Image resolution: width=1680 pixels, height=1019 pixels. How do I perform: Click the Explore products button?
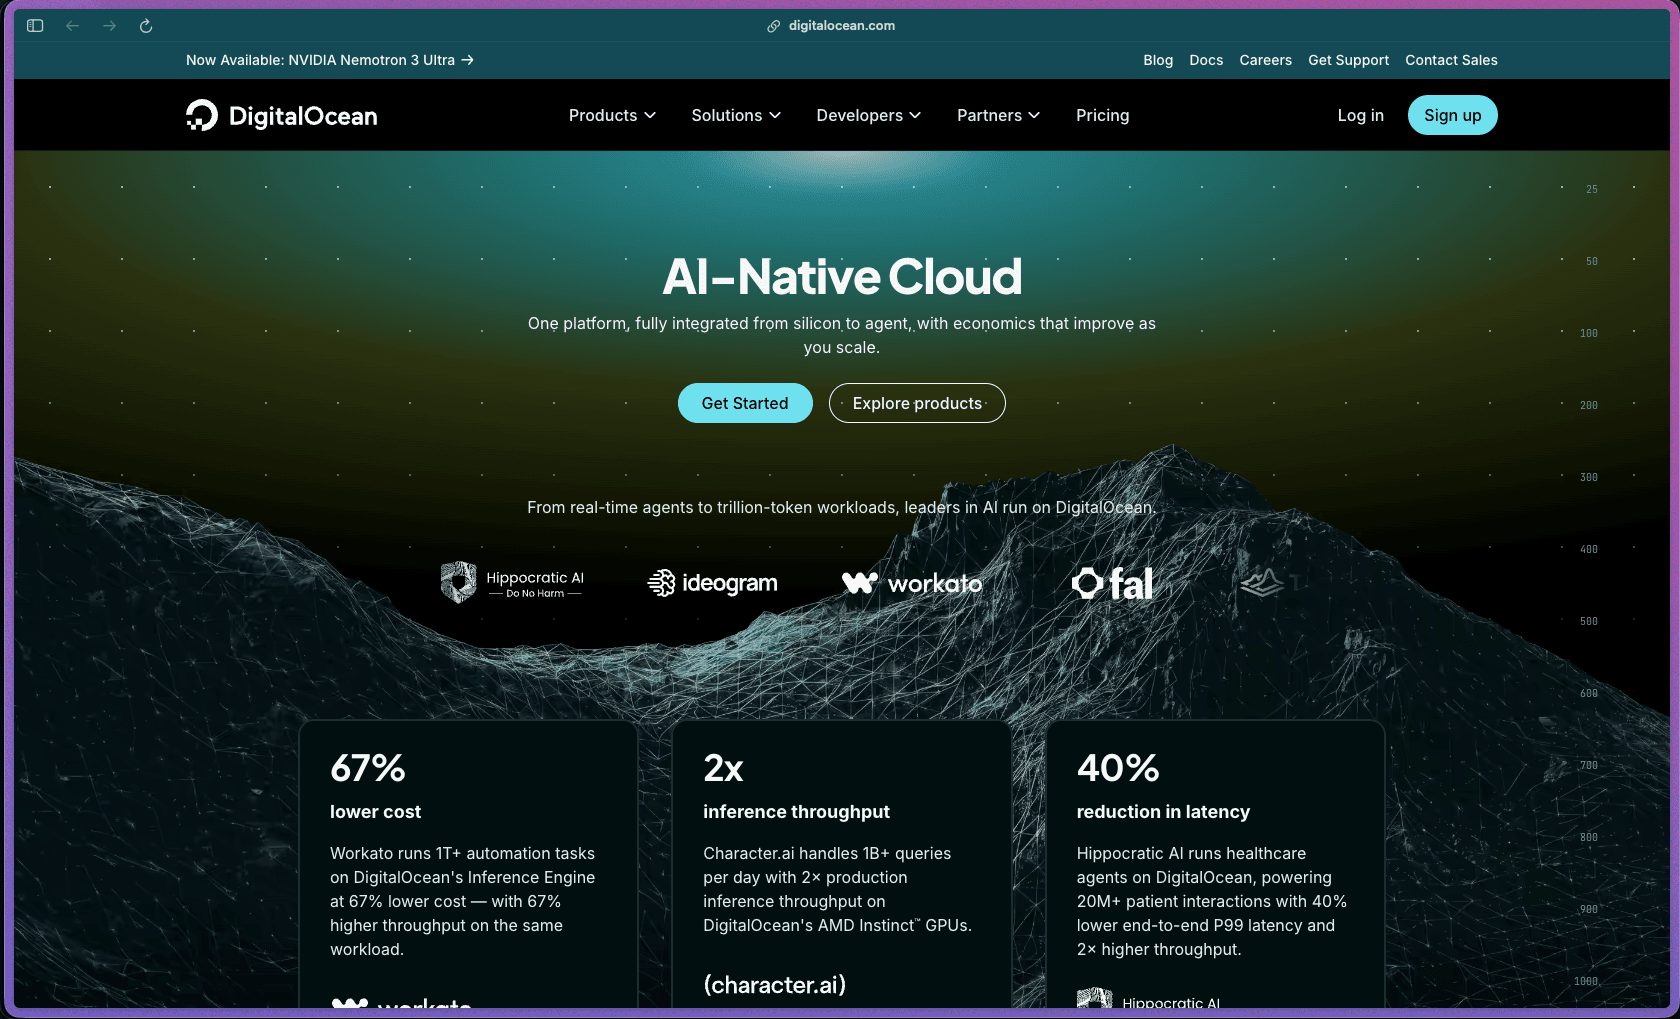coord(917,403)
